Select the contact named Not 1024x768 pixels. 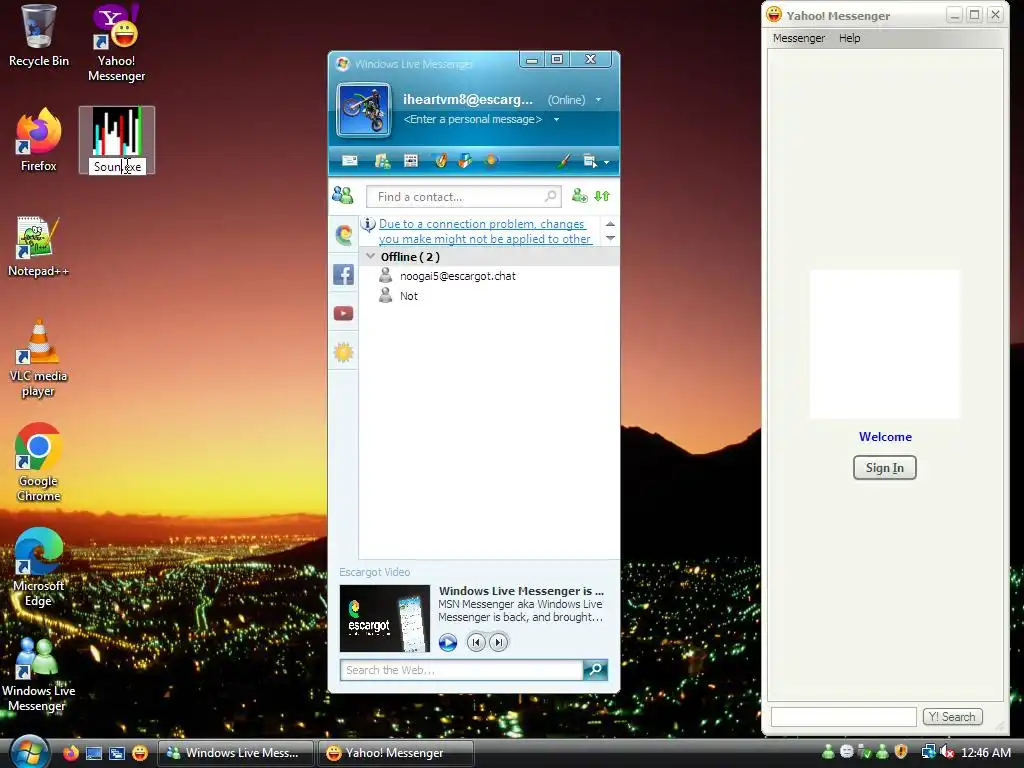point(409,296)
